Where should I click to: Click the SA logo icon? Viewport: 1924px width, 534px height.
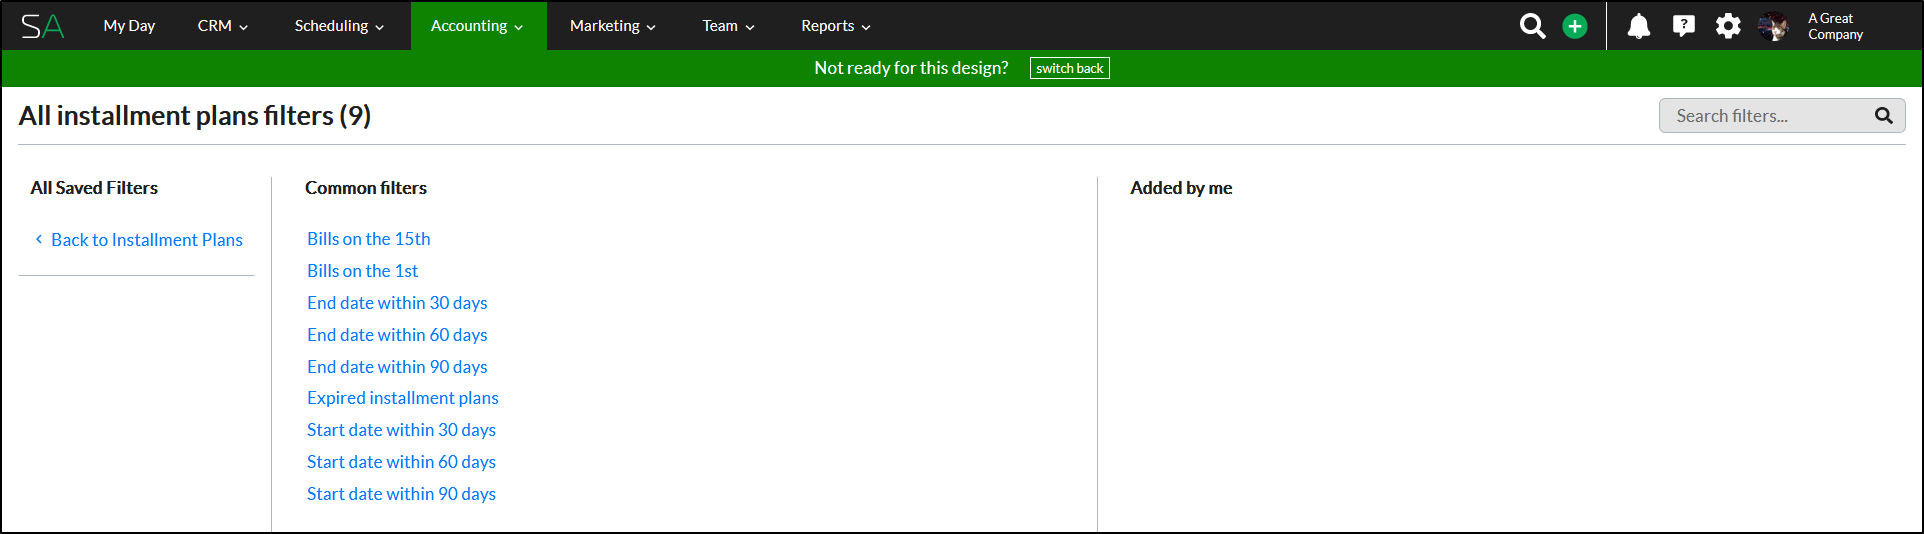pos(42,26)
